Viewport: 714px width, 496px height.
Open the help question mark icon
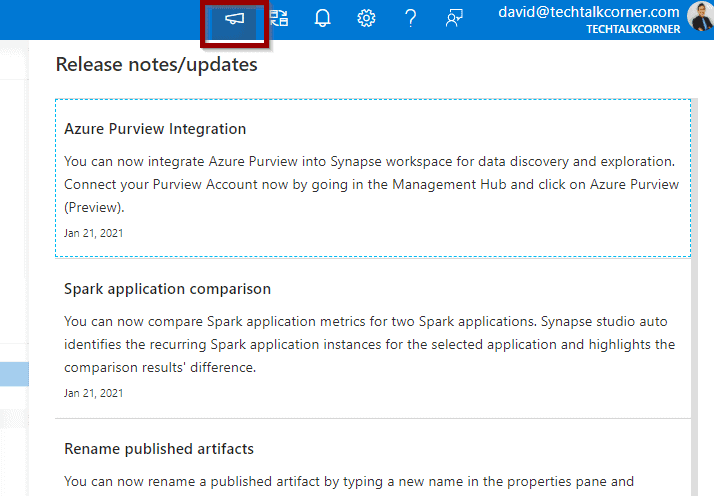pyautogui.click(x=410, y=19)
